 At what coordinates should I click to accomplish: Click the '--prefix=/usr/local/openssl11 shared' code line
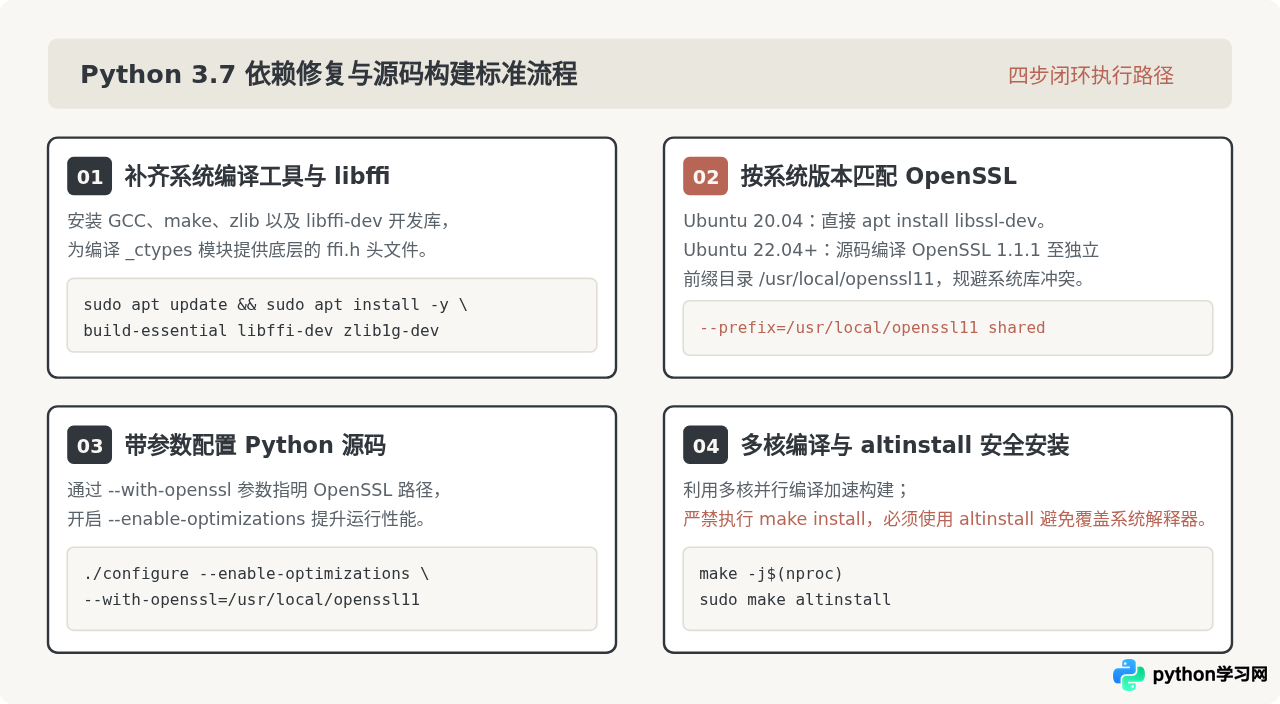[872, 327]
